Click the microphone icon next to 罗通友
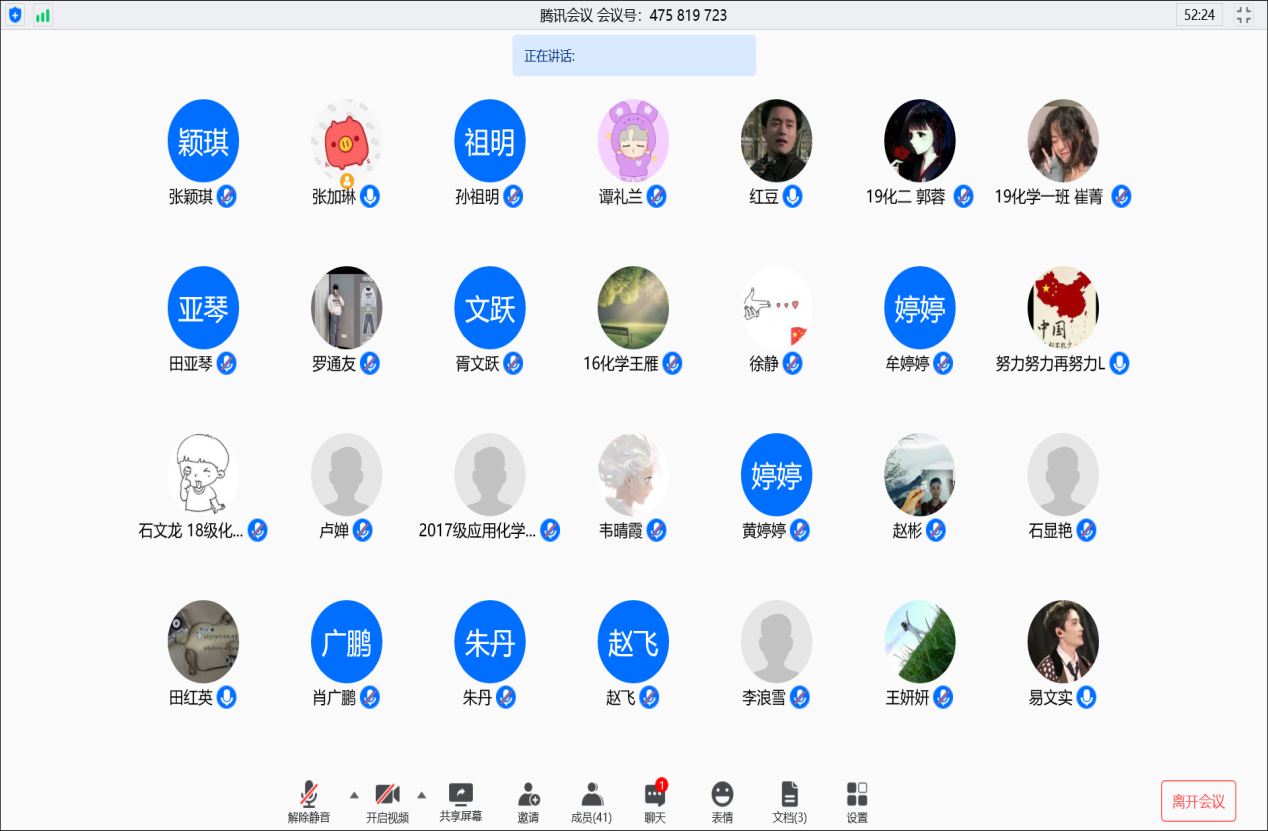 click(x=370, y=363)
